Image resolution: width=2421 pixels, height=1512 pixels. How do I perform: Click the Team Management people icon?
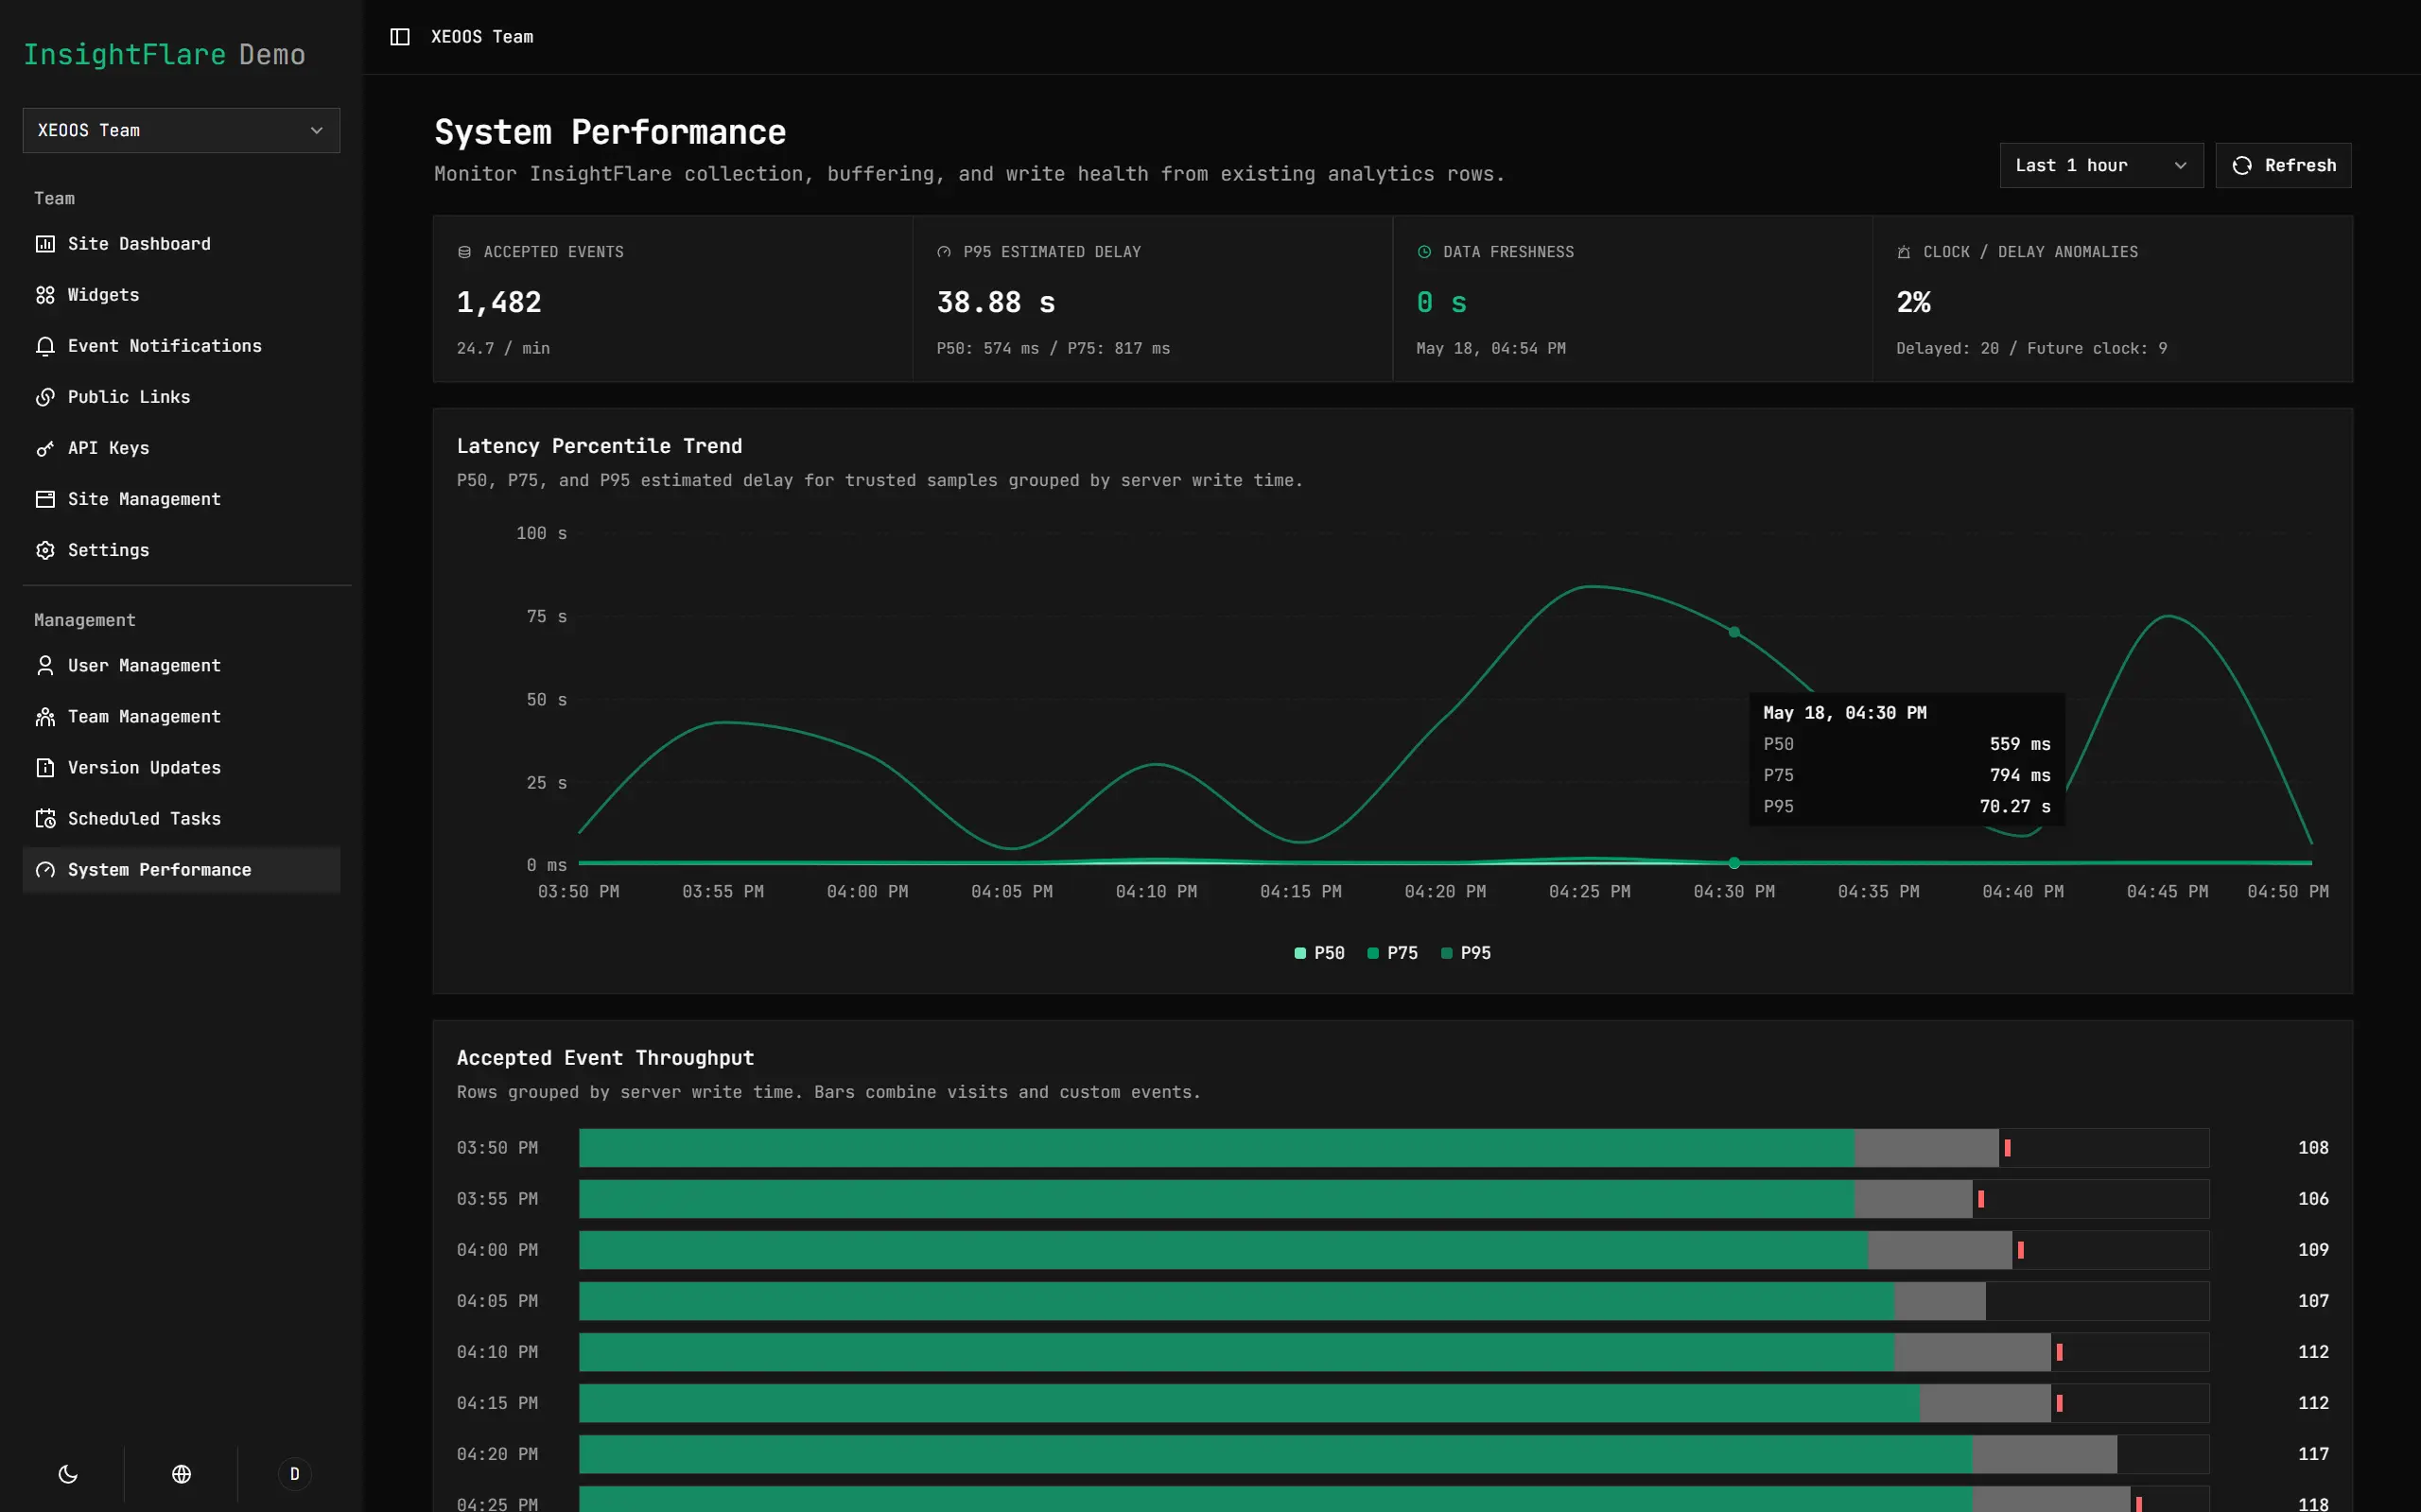tap(45, 717)
